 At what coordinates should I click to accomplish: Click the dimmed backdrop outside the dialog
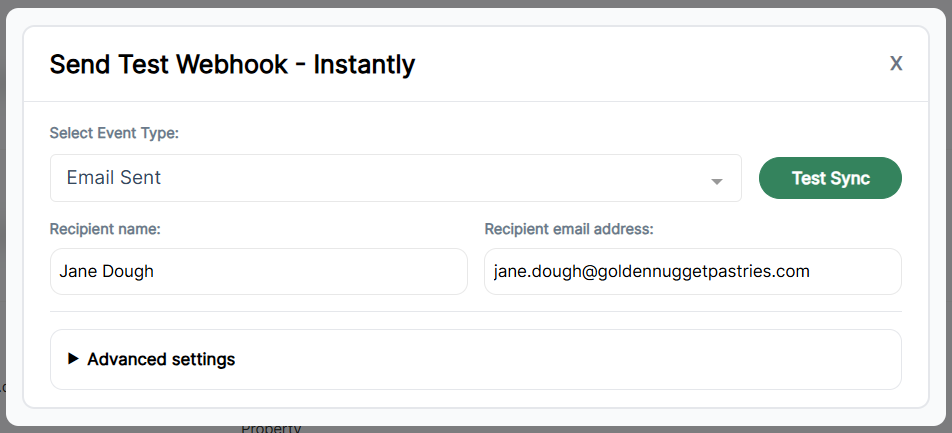(x=600, y=424)
